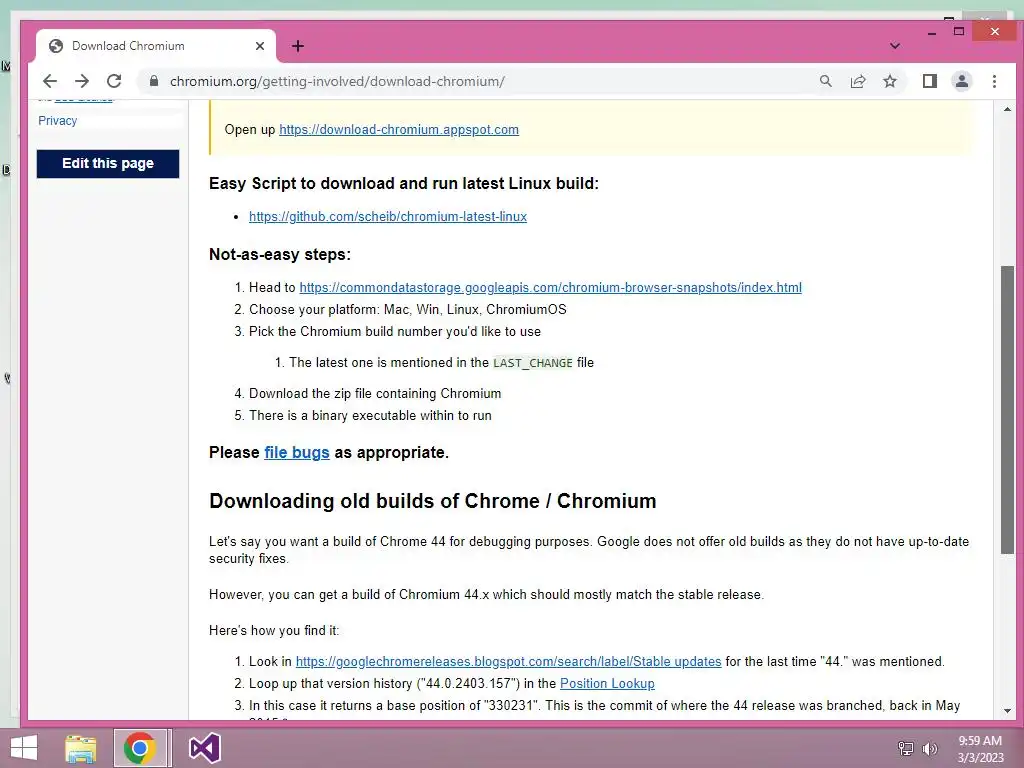Open the Windows Start menu
The height and width of the screenshot is (768, 1024).
24,748
